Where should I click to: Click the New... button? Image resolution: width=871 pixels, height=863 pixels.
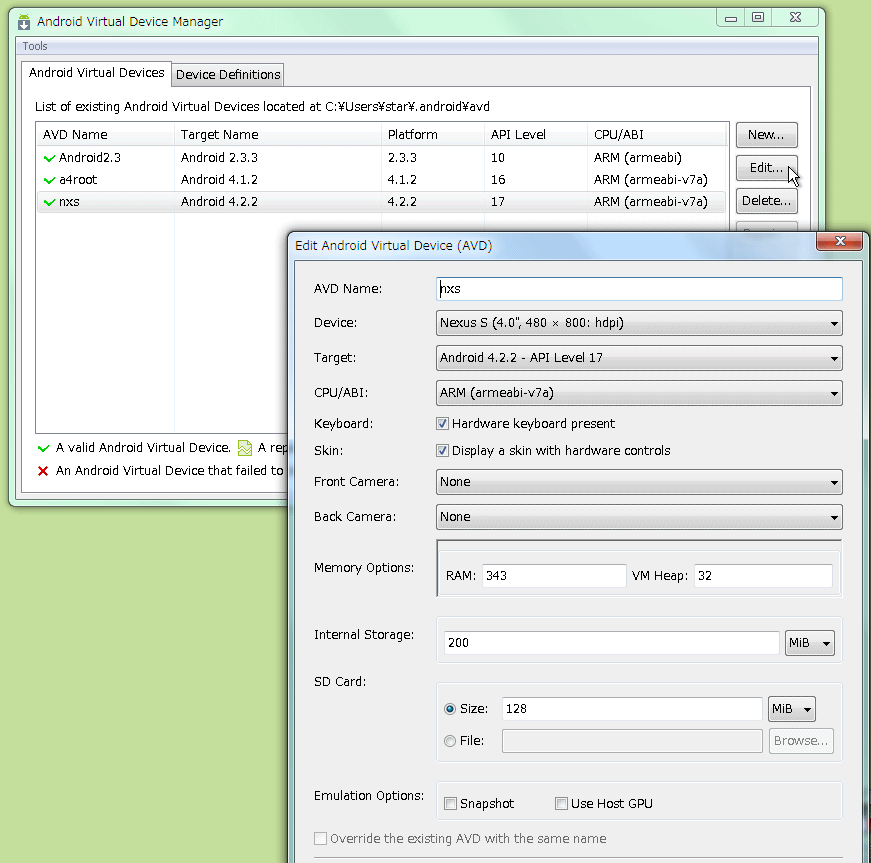(x=767, y=135)
